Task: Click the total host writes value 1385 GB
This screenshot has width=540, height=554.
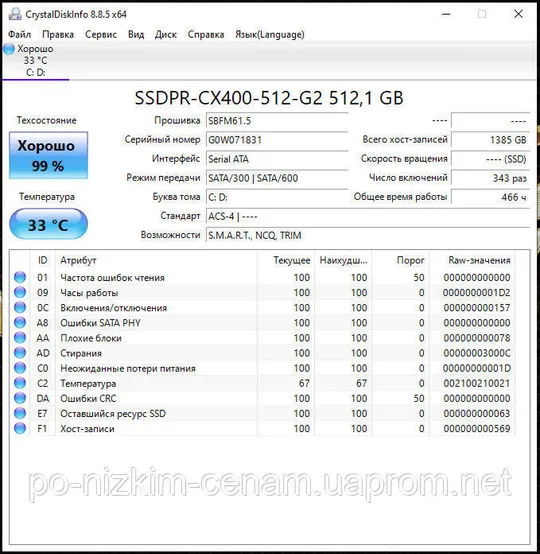Action: coord(491,140)
